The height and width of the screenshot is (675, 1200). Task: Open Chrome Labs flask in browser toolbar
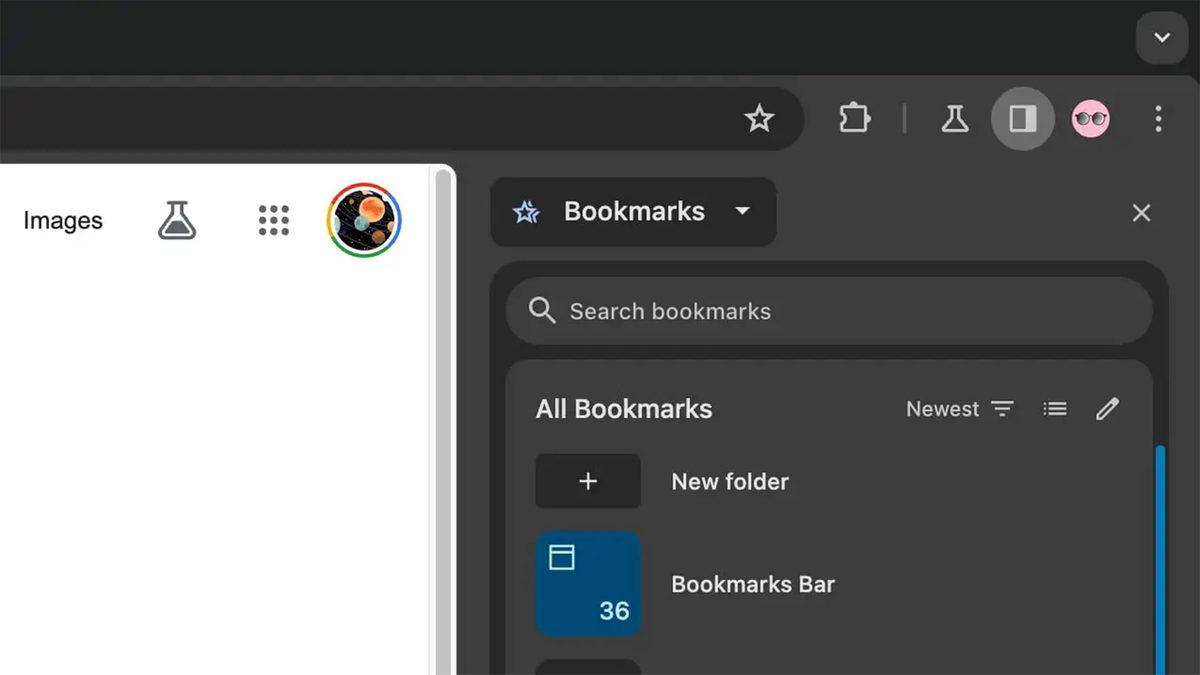pyautogui.click(x=954, y=119)
